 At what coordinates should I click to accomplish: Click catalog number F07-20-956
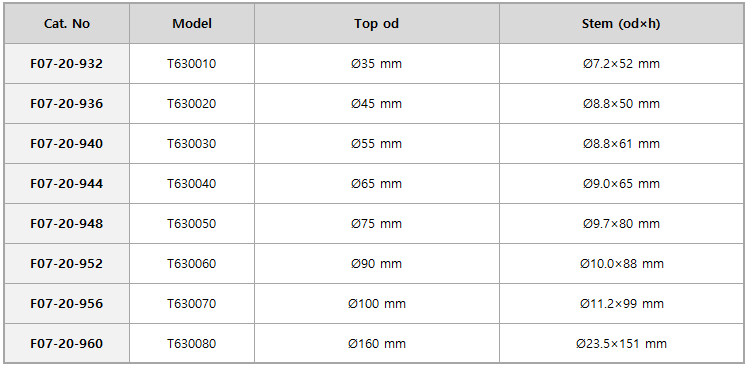67,304
